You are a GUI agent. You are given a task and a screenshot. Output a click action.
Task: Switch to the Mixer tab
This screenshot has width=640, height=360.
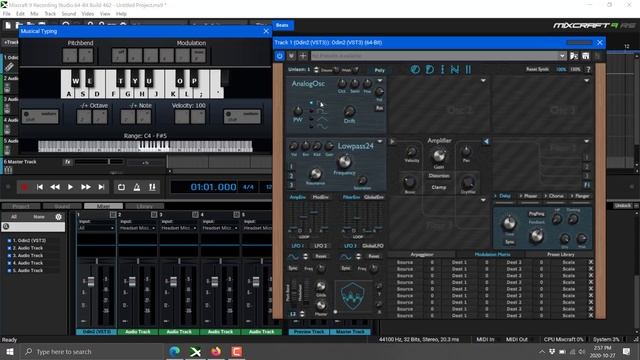tap(104, 206)
